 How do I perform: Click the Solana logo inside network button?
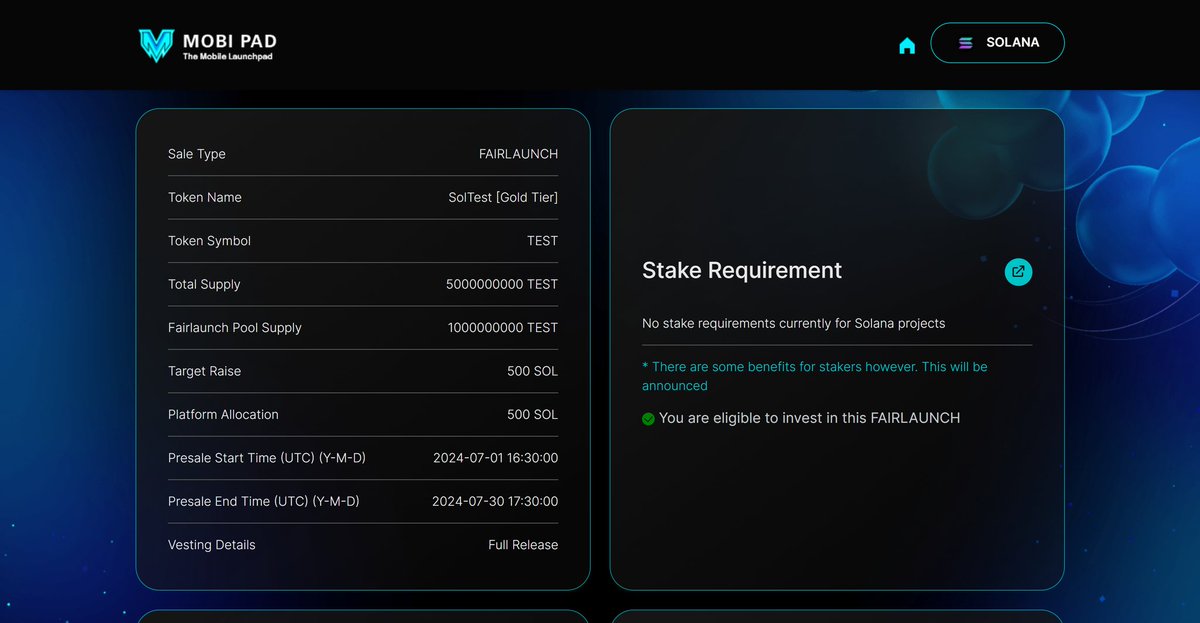[965, 43]
